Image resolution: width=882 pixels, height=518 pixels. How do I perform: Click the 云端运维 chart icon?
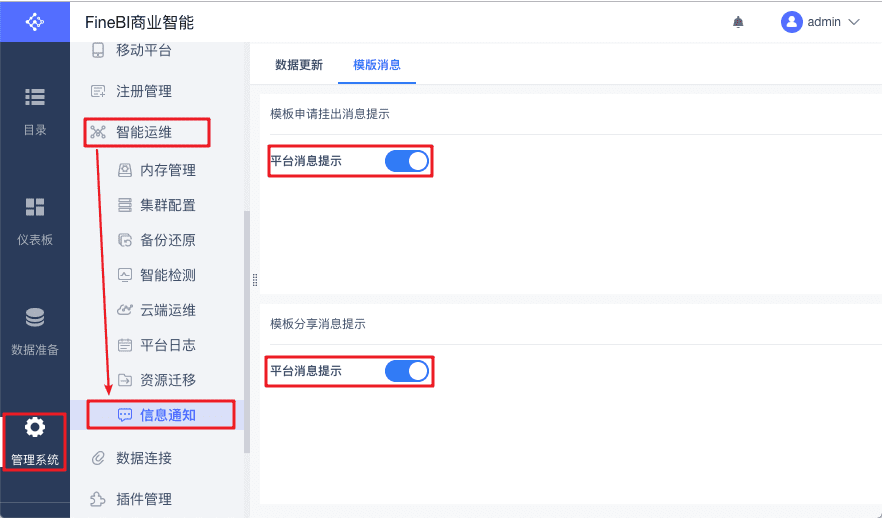[125, 310]
